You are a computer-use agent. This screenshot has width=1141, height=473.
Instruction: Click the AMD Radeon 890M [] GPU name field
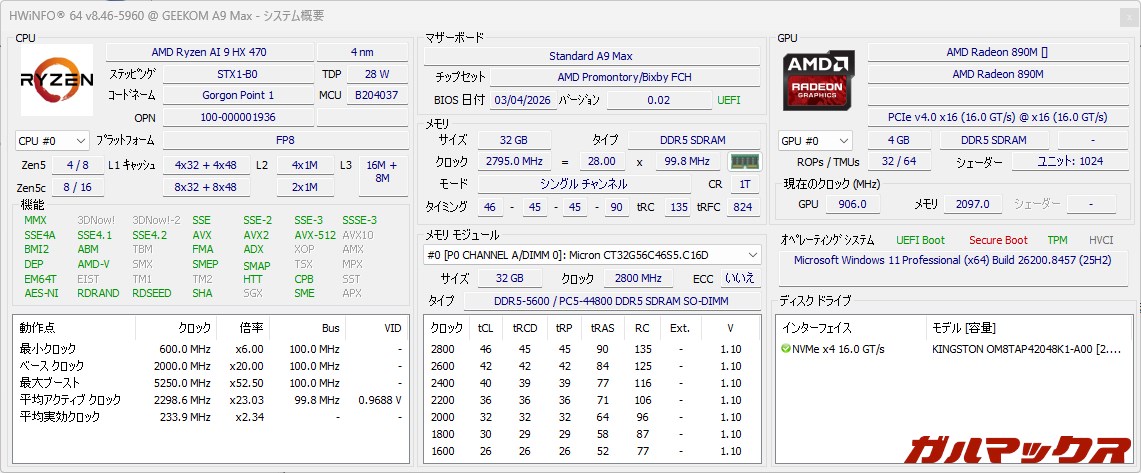click(996, 52)
